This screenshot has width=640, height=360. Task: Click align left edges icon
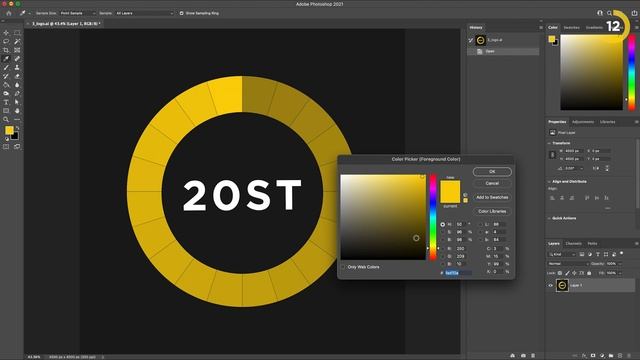tap(552, 198)
